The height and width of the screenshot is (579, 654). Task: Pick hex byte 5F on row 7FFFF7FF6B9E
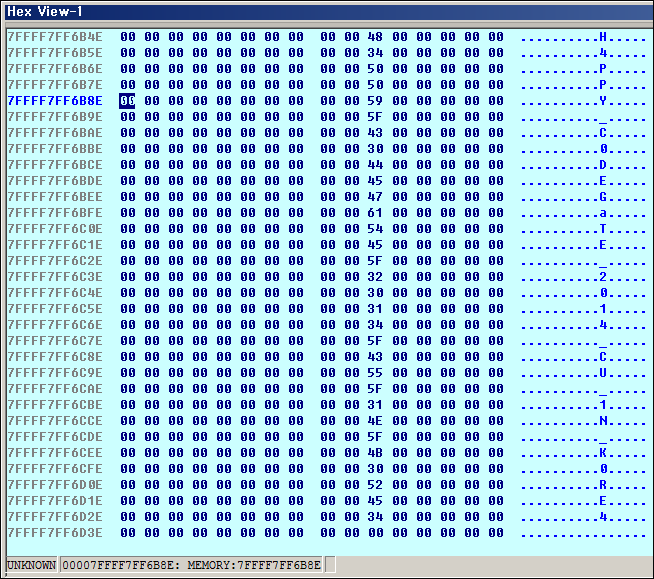[x=375, y=117]
